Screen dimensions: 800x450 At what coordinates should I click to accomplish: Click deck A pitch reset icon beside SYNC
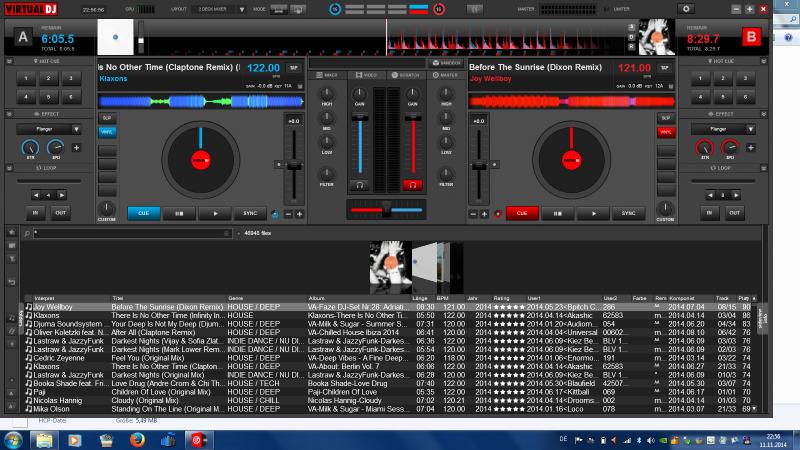point(275,214)
